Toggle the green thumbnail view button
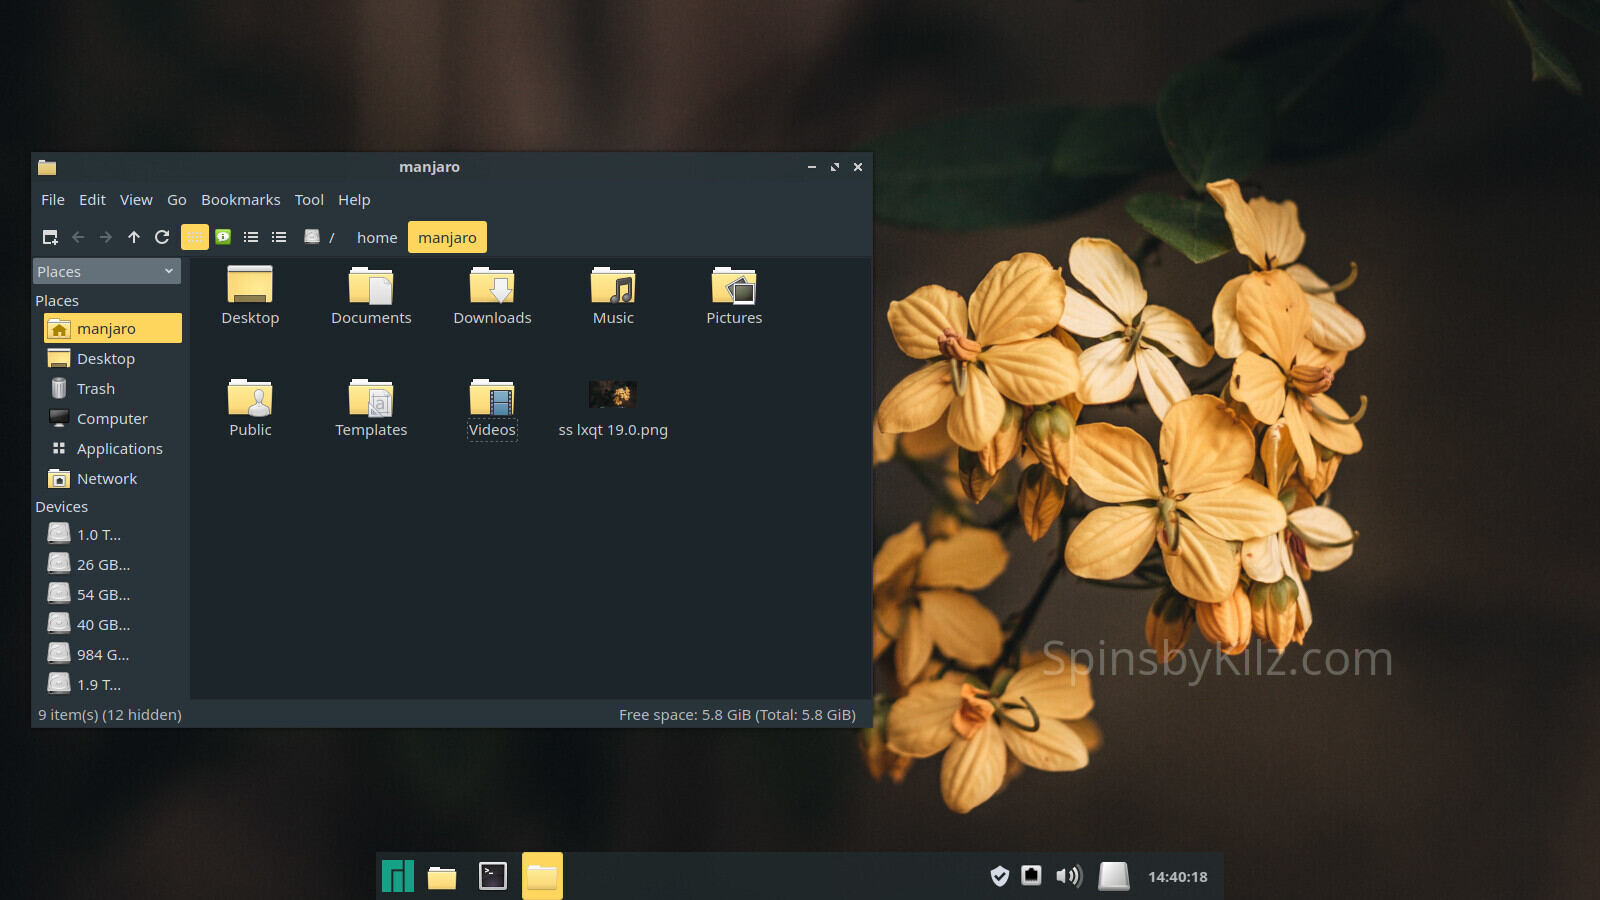 pyautogui.click(x=223, y=237)
